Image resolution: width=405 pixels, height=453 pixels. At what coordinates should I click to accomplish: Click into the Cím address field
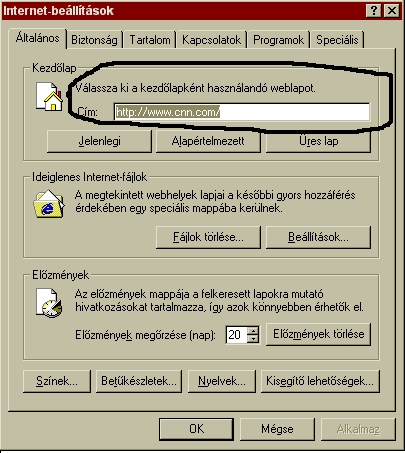coord(242,112)
